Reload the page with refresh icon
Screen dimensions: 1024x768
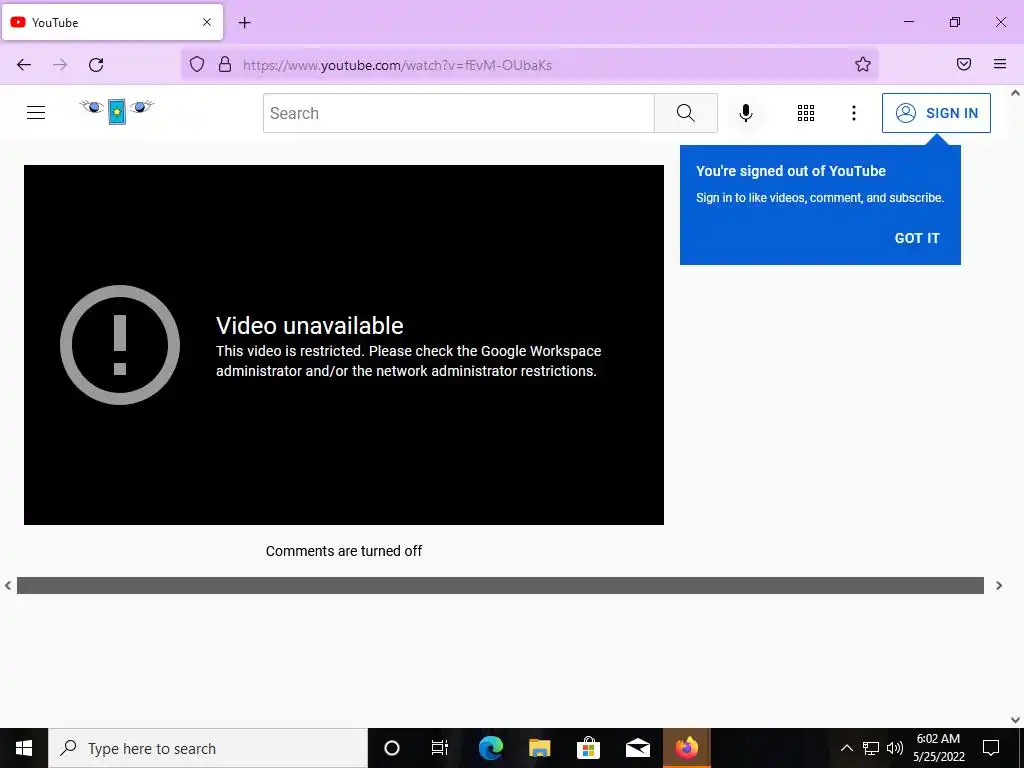pyautogui.click(x=96, y=65)
